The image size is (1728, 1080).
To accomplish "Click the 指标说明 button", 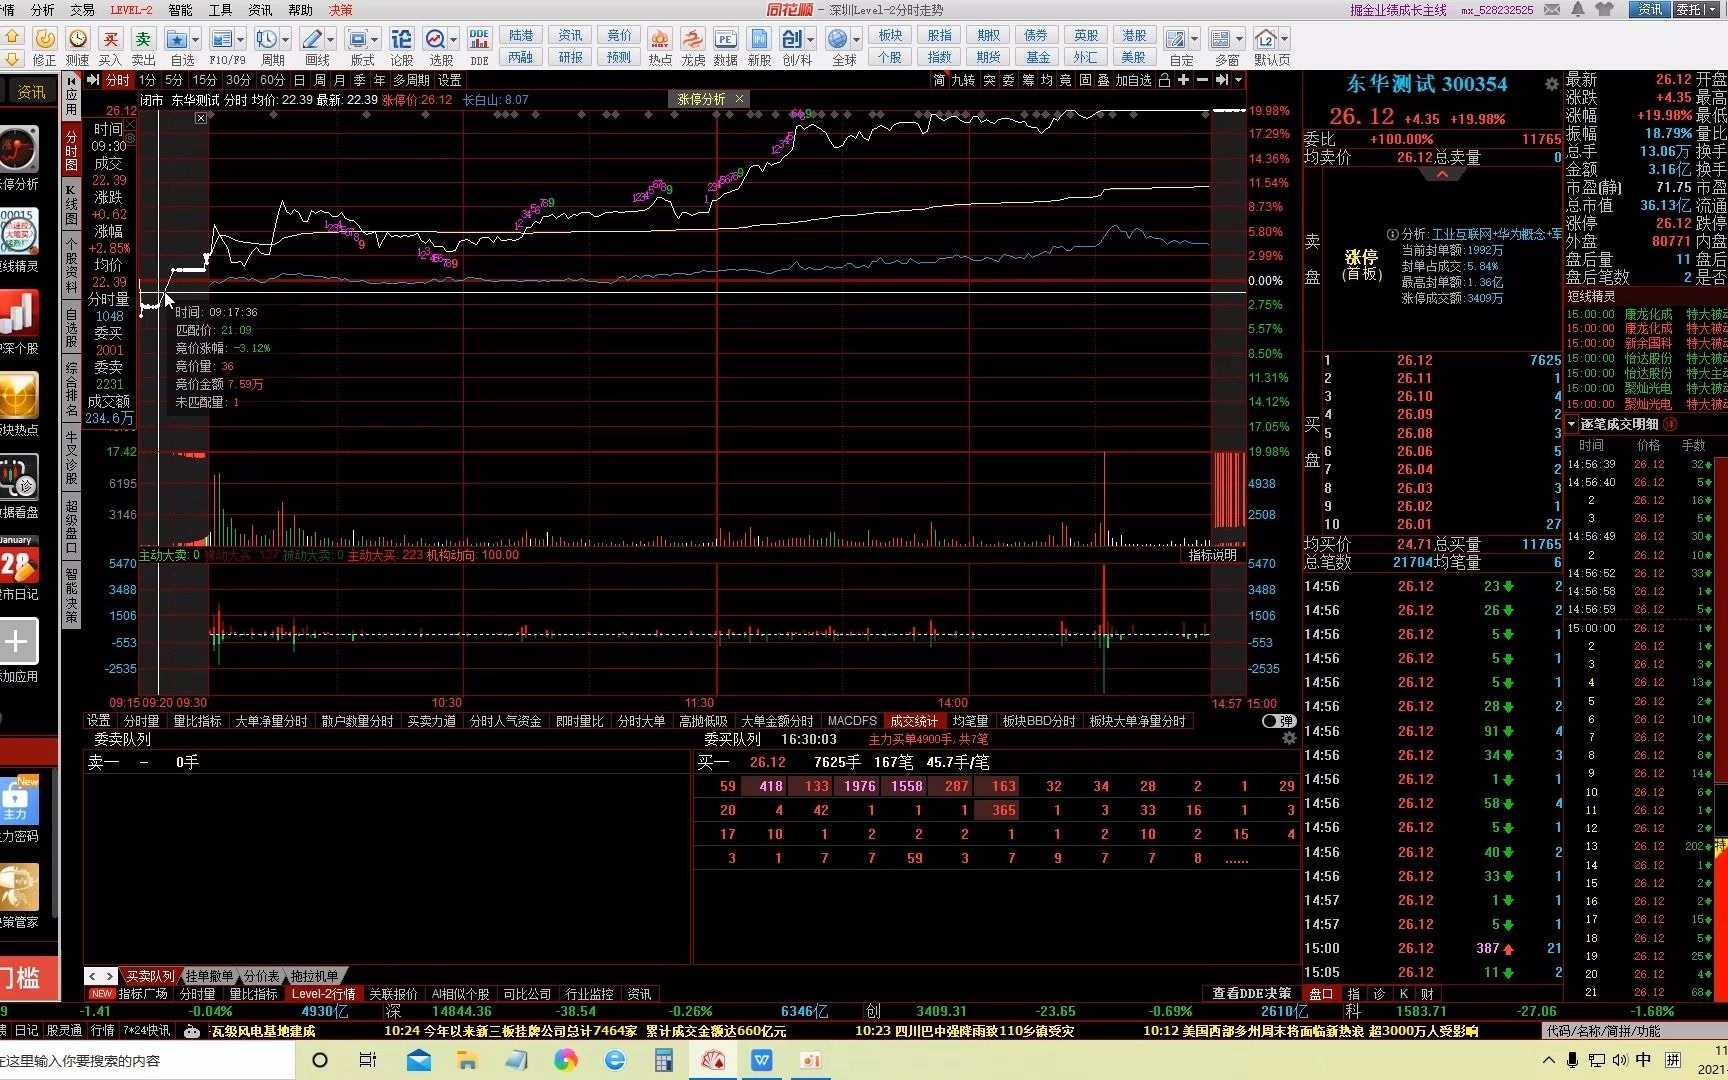I will point(1213,555).
